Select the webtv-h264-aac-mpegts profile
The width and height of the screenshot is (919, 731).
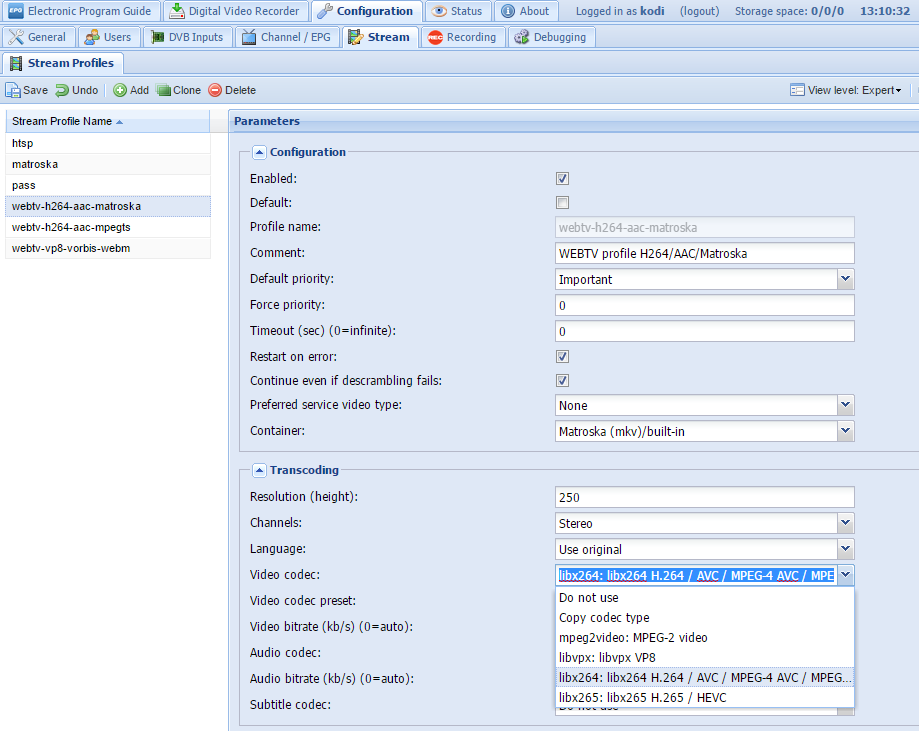tap(108, 227)
